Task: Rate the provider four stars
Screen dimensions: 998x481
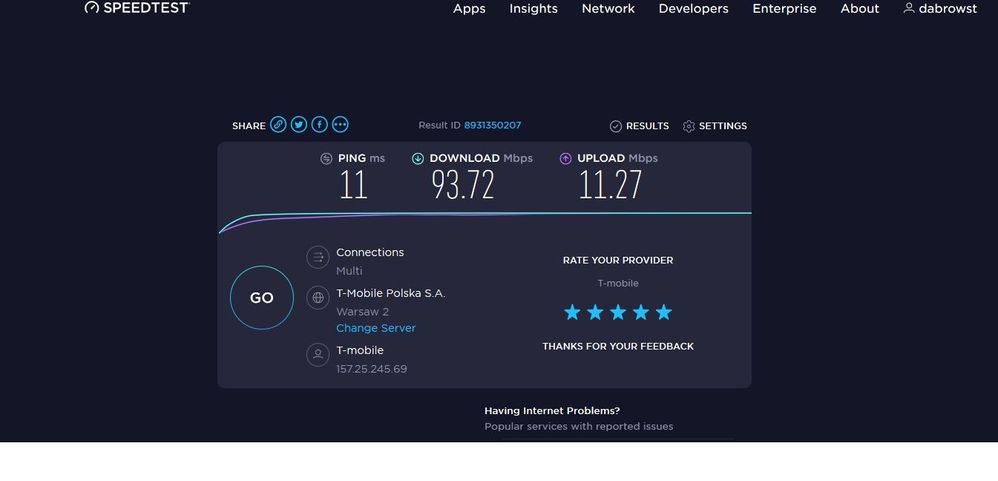Action: point(641,312)
